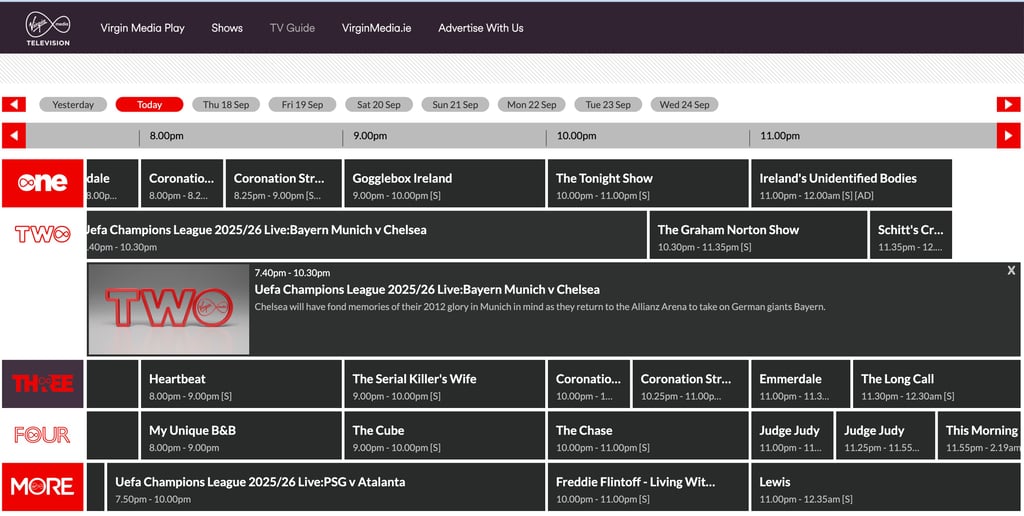The image size is (1024, 516).
Task: Open the TV Guide menu item
Action: coord(292,28)
